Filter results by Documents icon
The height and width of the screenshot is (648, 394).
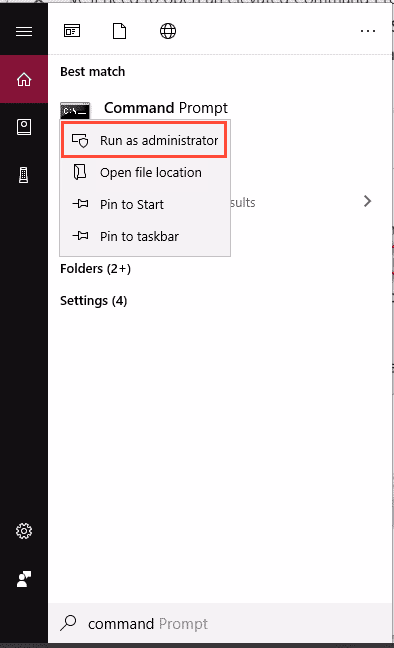[x=119, y=31]
